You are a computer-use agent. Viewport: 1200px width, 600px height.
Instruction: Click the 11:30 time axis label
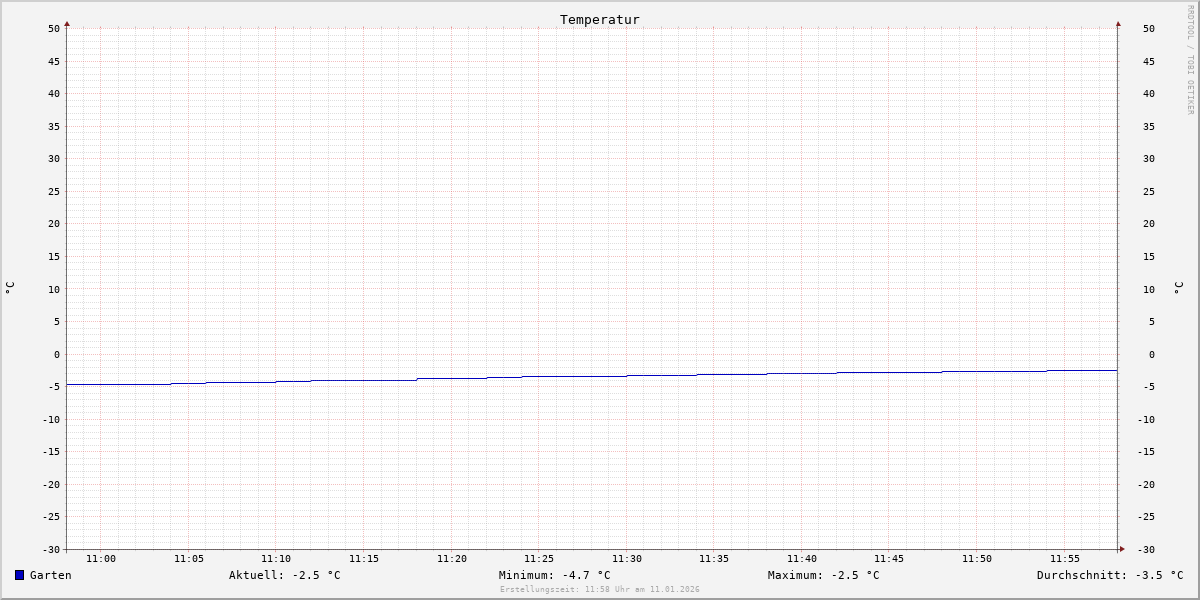[627, 559]
